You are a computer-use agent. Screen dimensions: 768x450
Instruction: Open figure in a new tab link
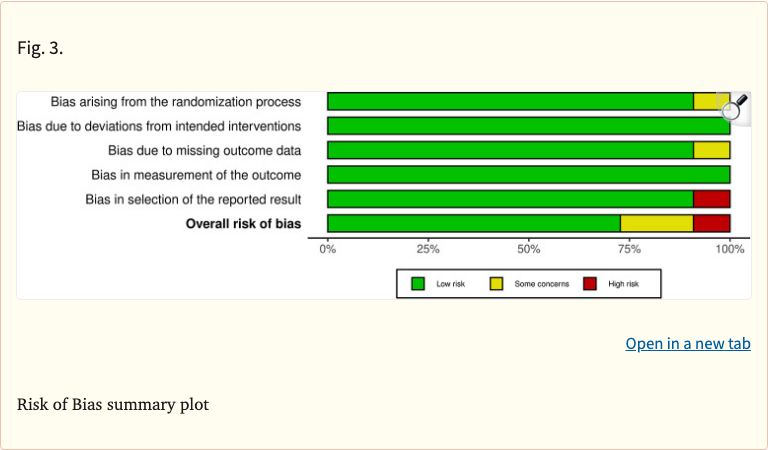688,344
